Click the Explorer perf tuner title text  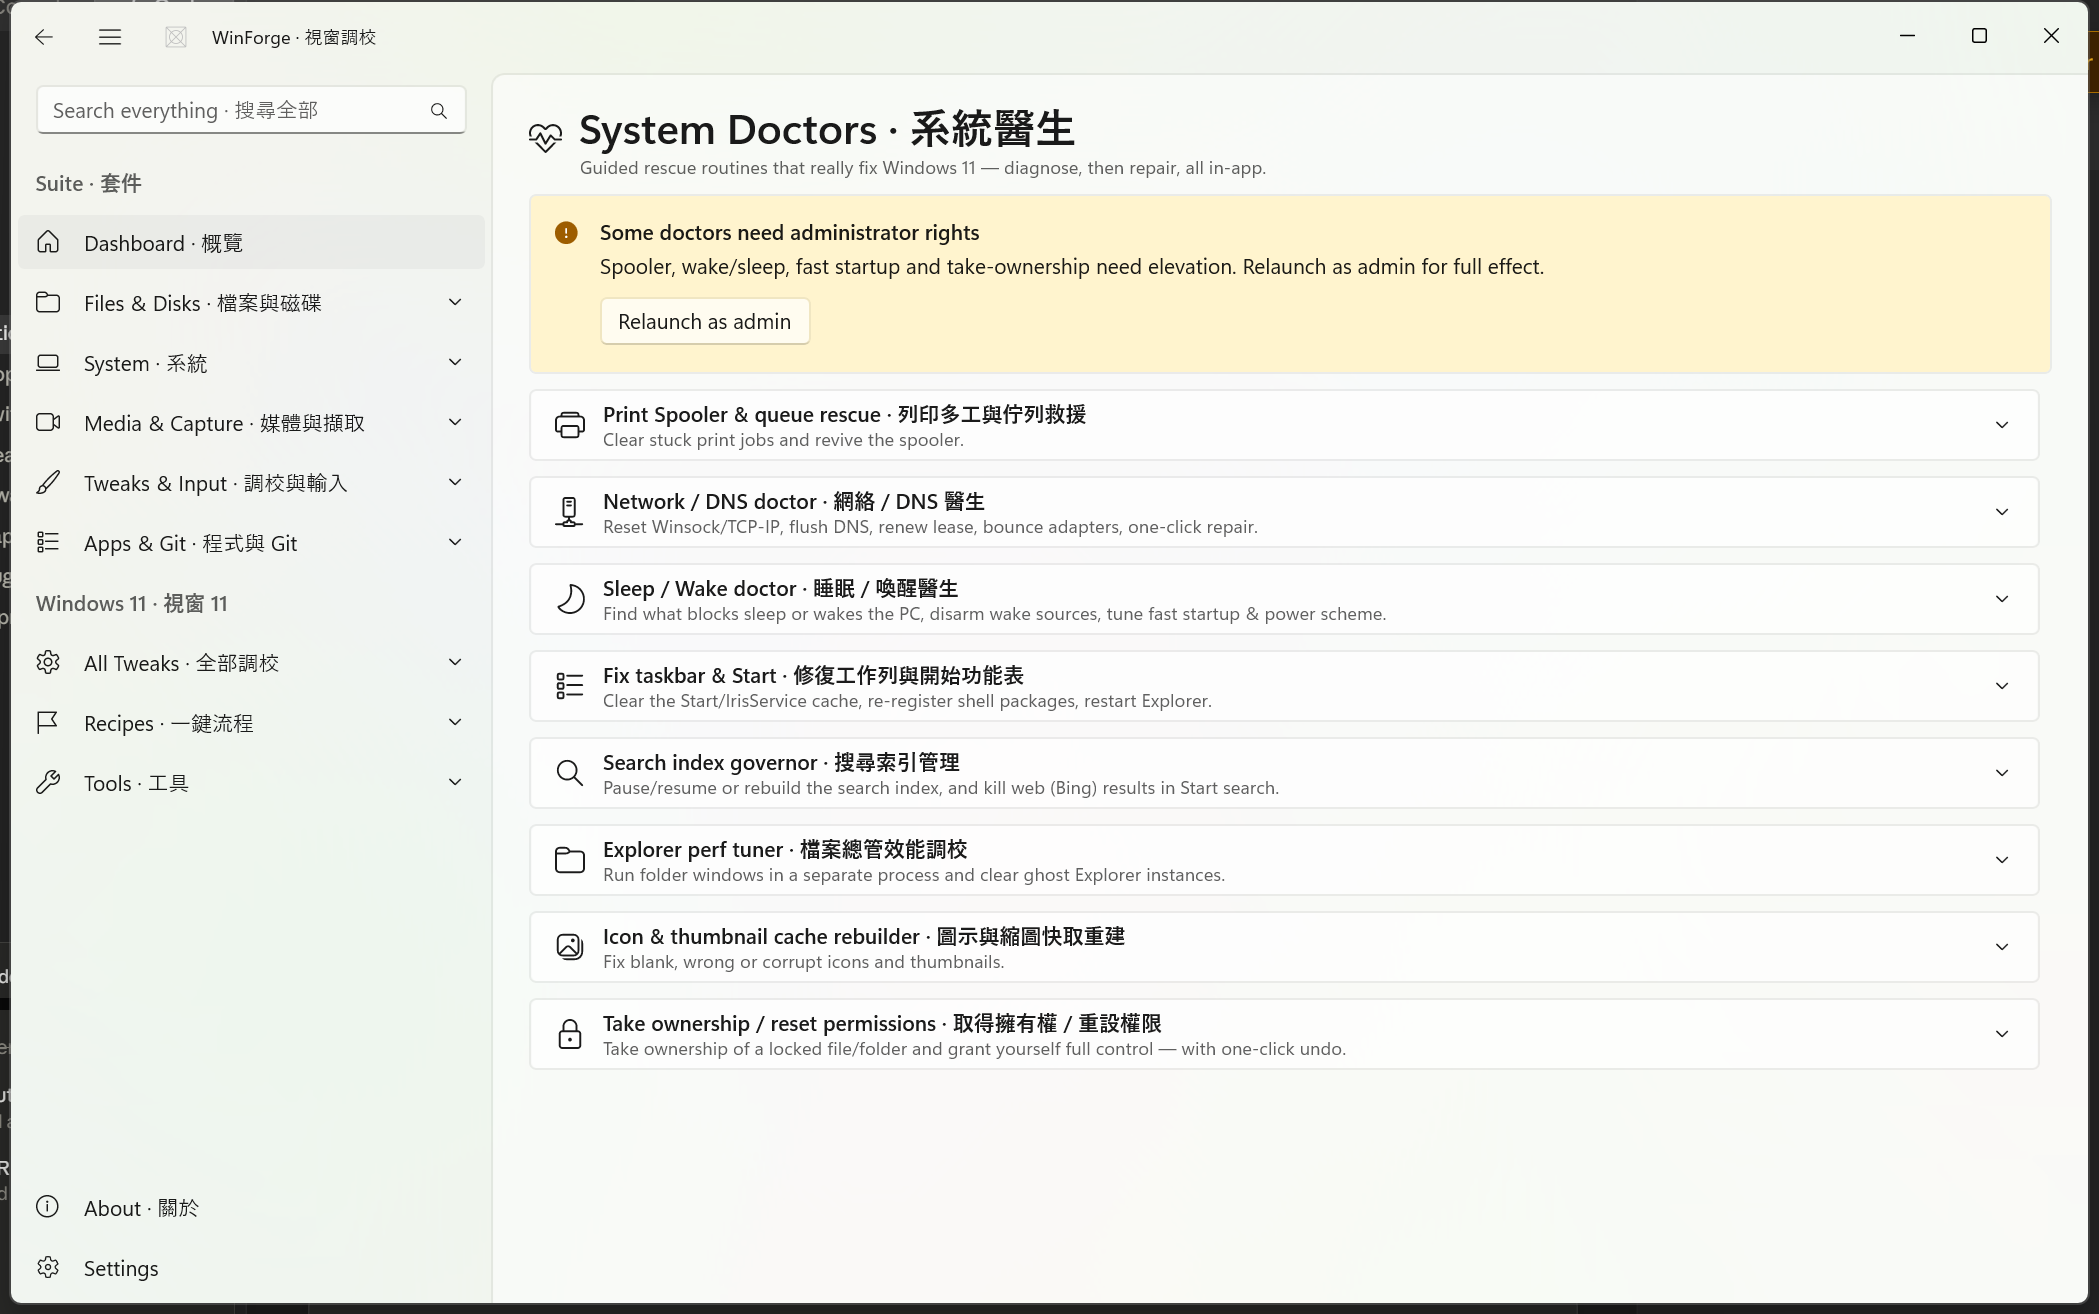(785, 849)
